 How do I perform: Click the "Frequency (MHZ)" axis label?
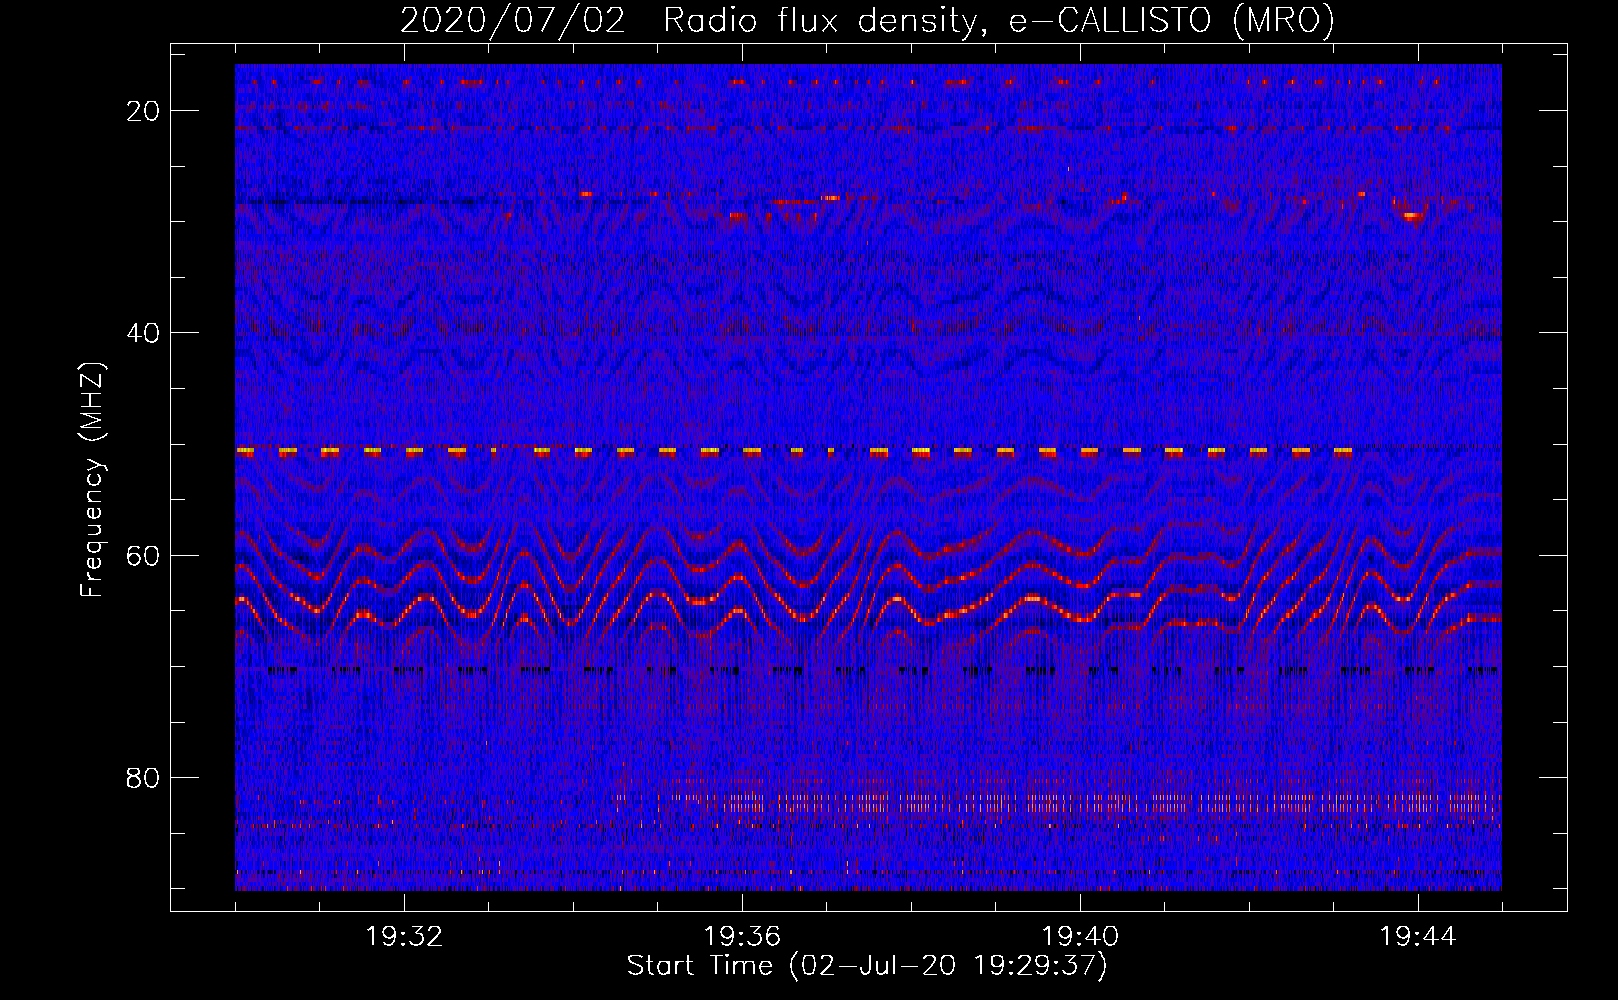(x=92, y=480)
